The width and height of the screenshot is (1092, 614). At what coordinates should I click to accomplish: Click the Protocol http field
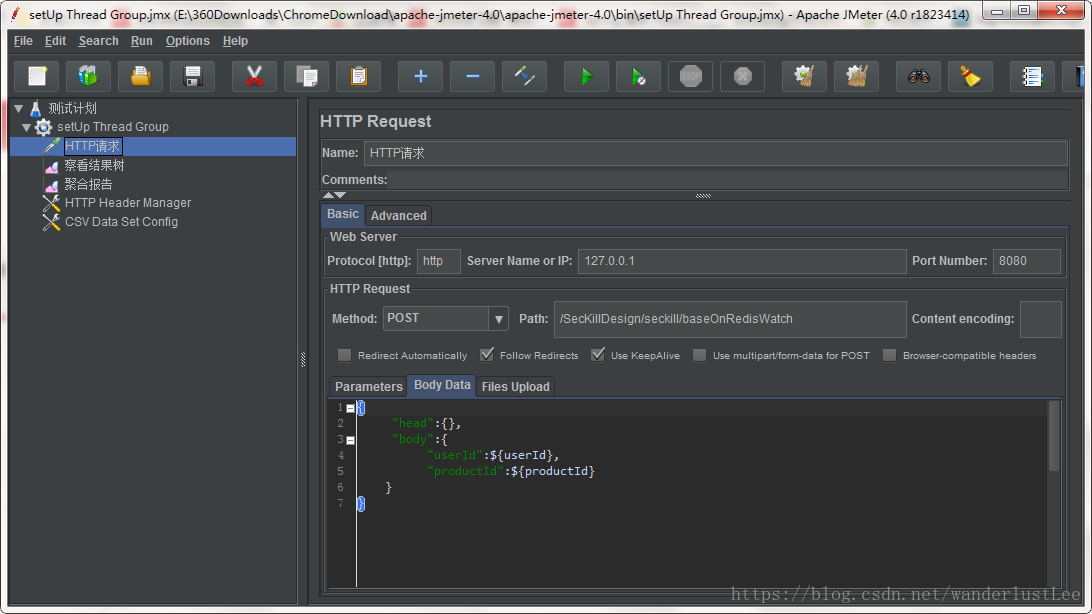tap(438, 261)
